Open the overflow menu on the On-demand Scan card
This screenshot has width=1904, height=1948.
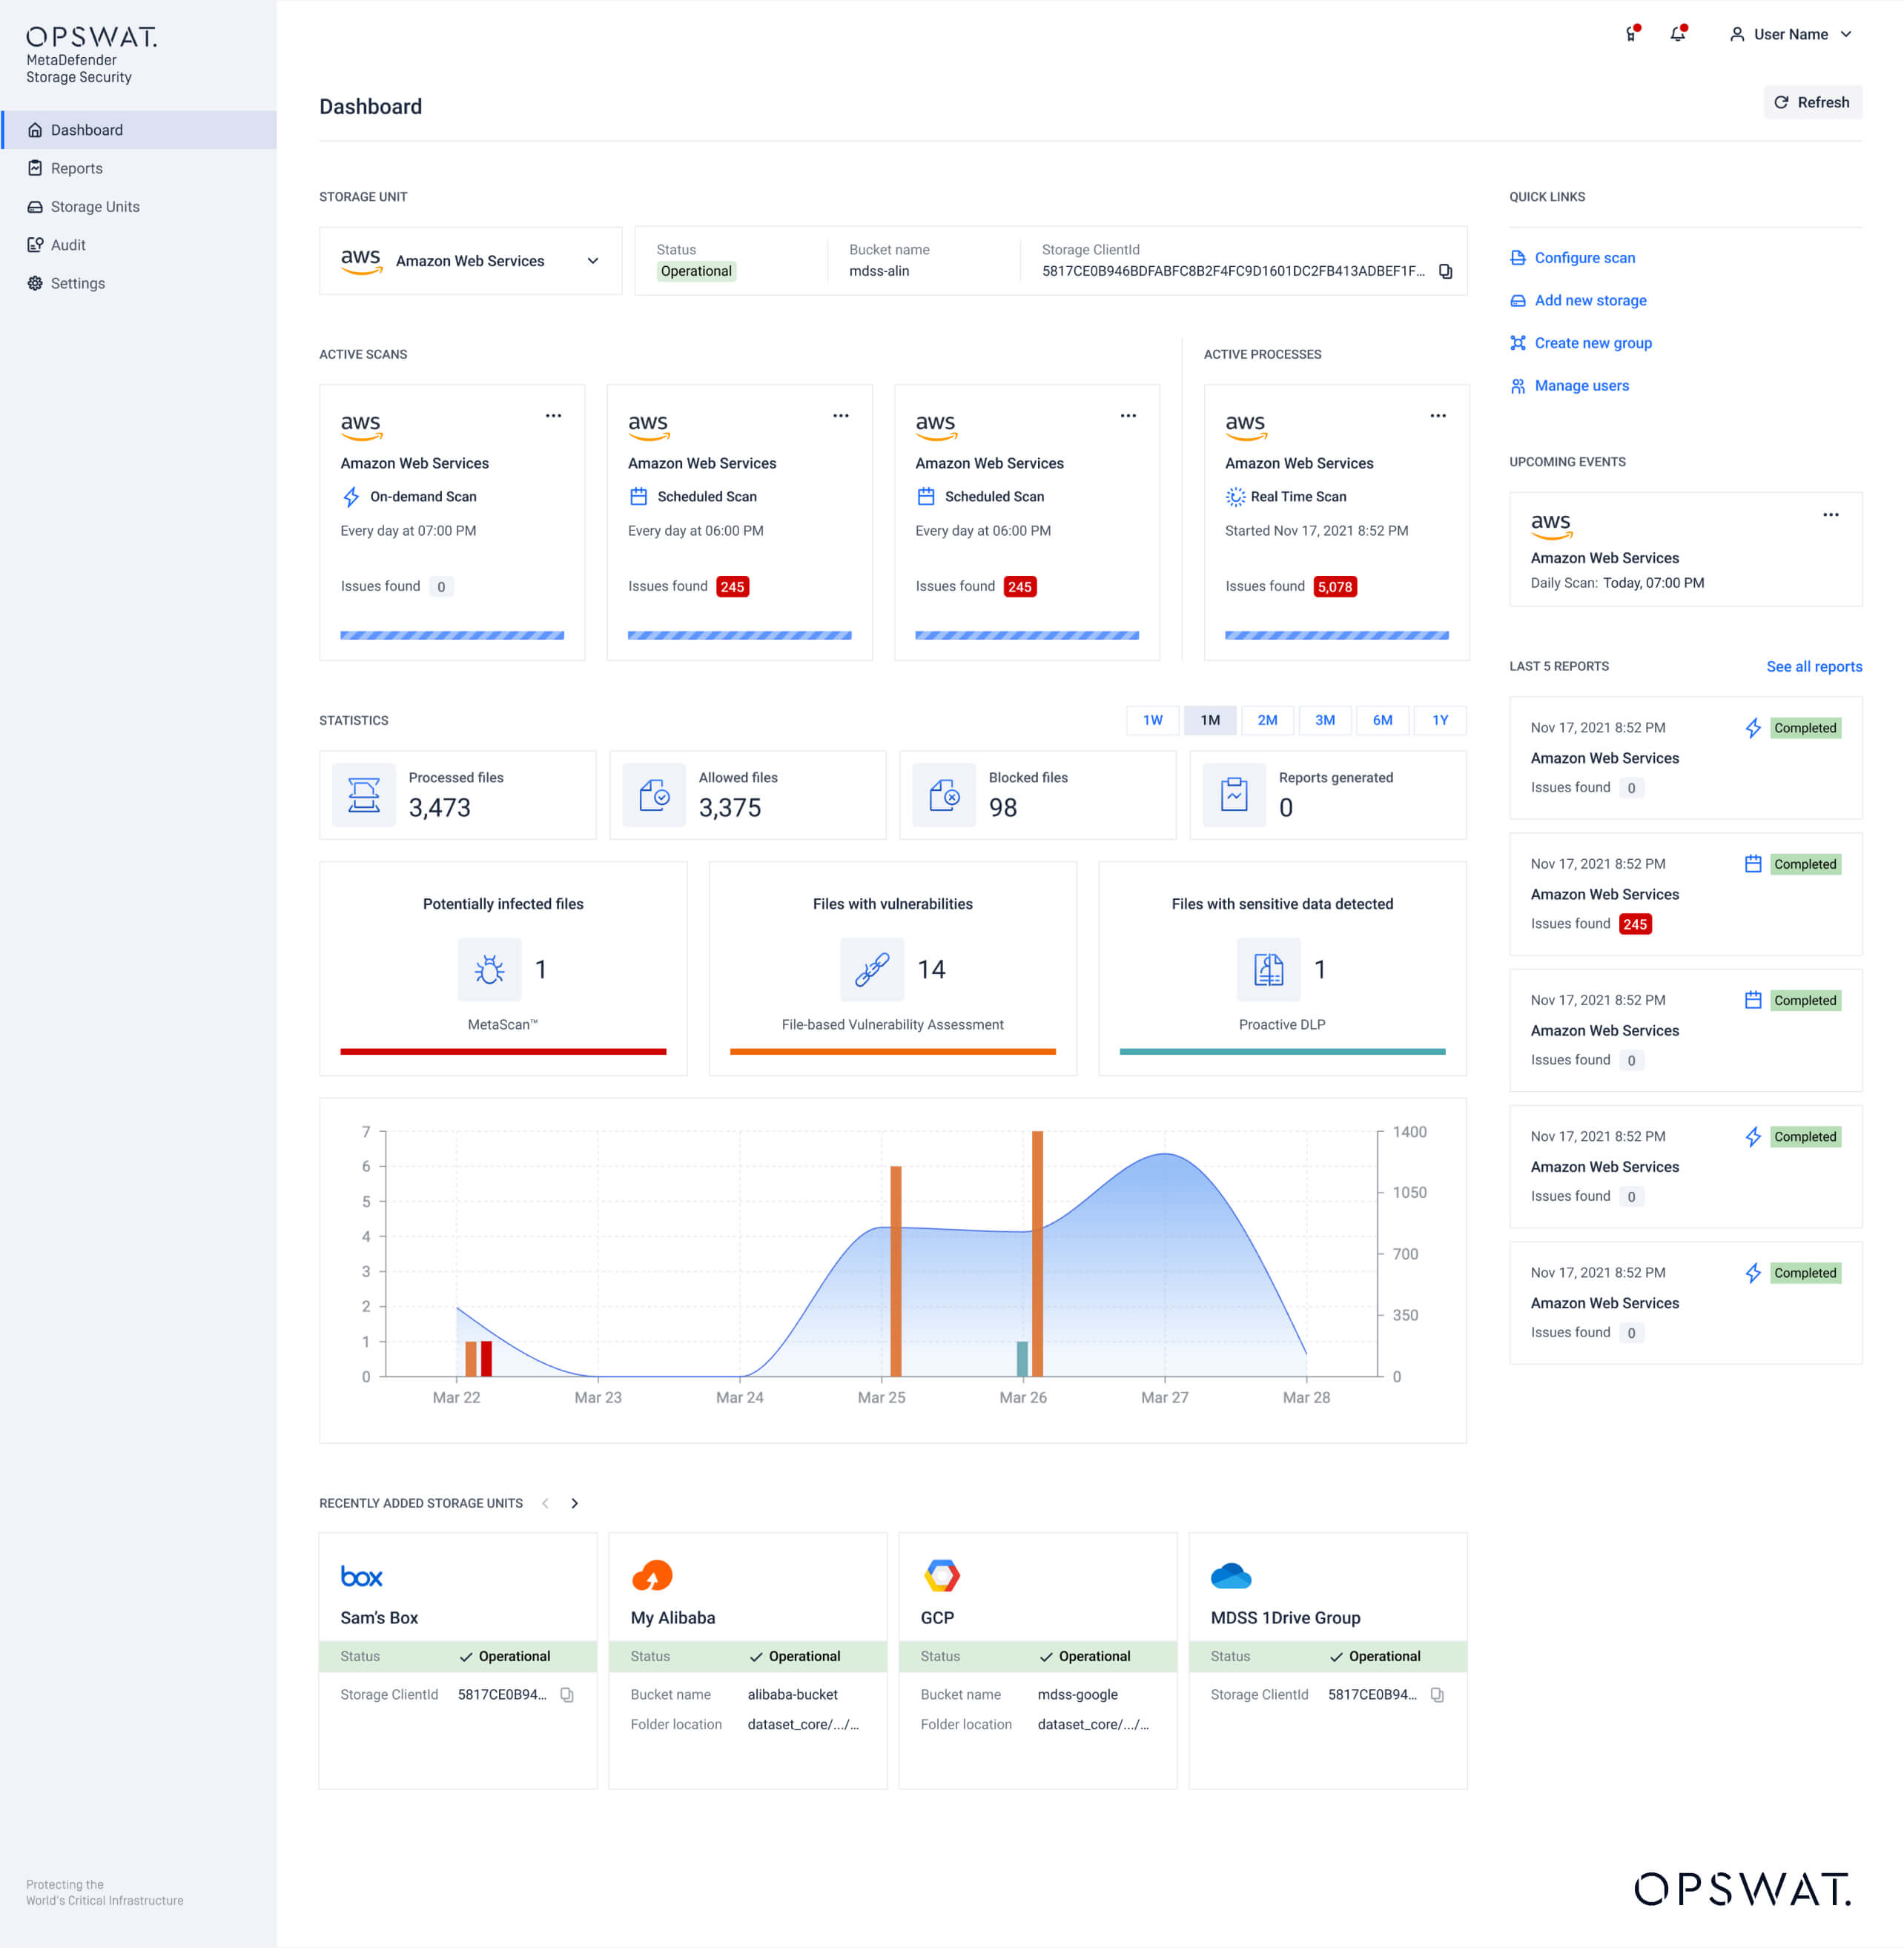[553, 415]
